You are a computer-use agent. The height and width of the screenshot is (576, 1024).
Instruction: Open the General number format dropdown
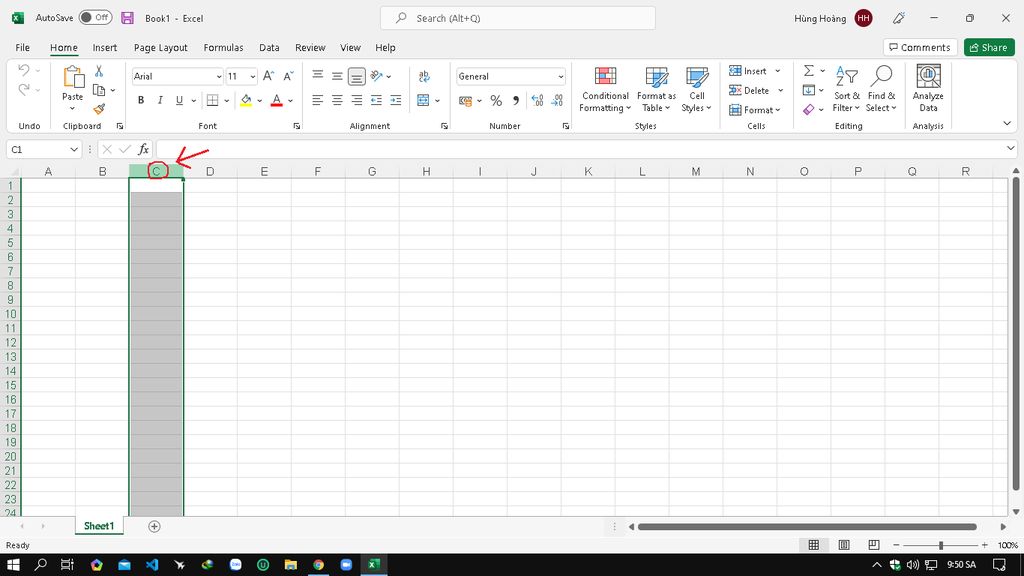pos(560,77)
